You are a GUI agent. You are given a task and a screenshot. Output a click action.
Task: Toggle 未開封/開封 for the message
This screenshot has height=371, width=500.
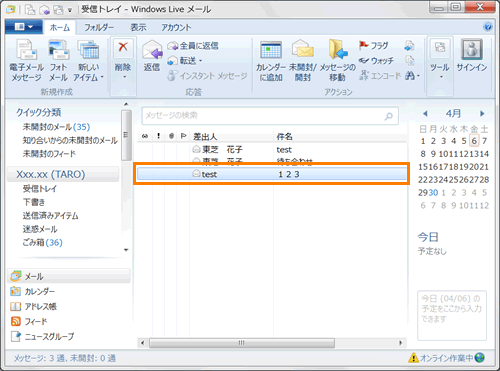pos(303,61)
